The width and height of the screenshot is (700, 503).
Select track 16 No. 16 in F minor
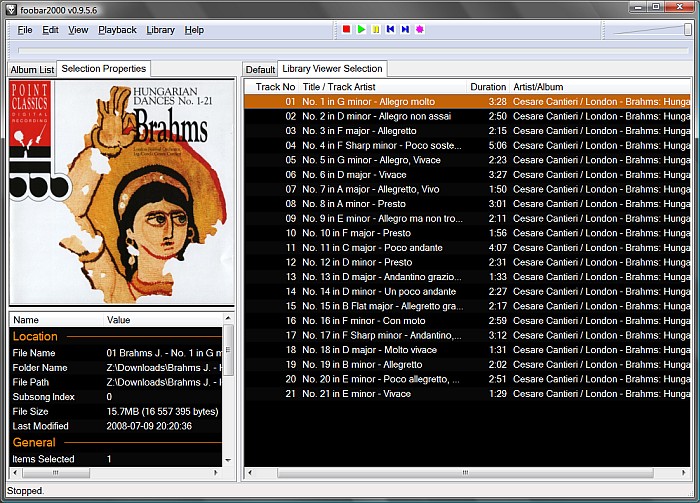467,321
